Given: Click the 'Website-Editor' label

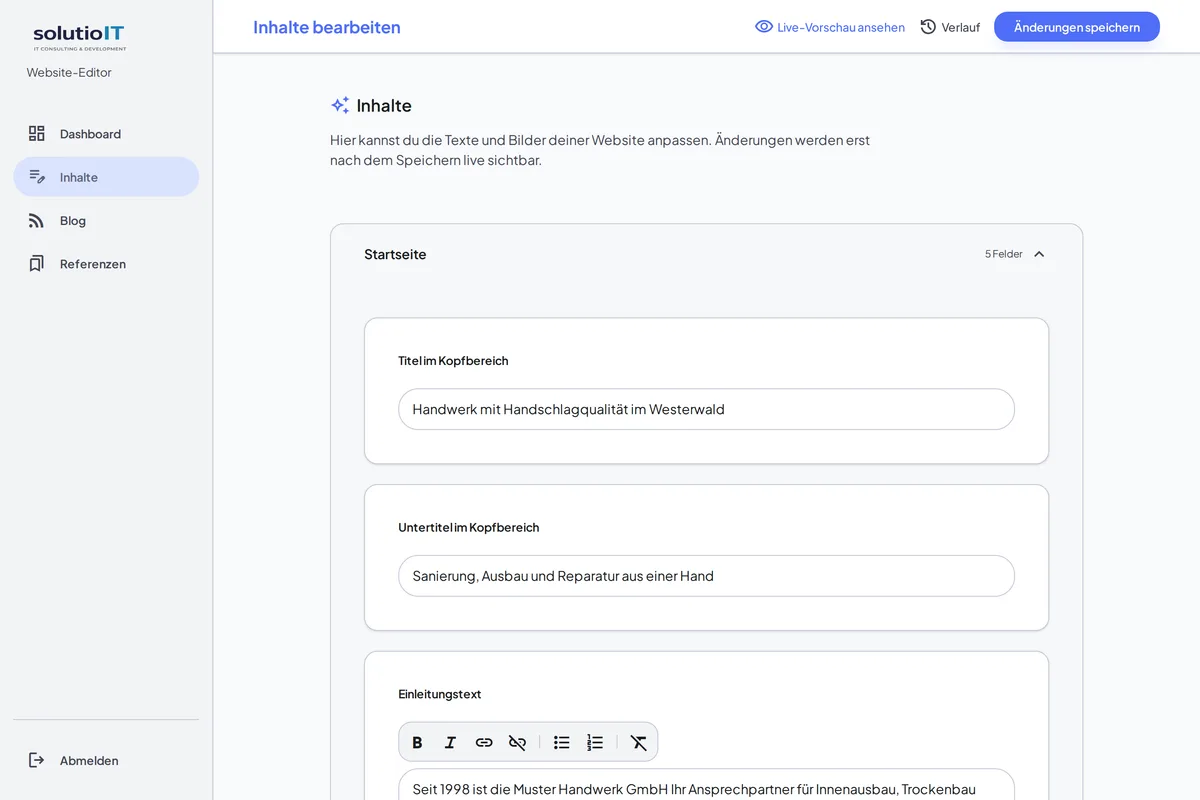Looking at the screenshot, I should tap(69, 72).
